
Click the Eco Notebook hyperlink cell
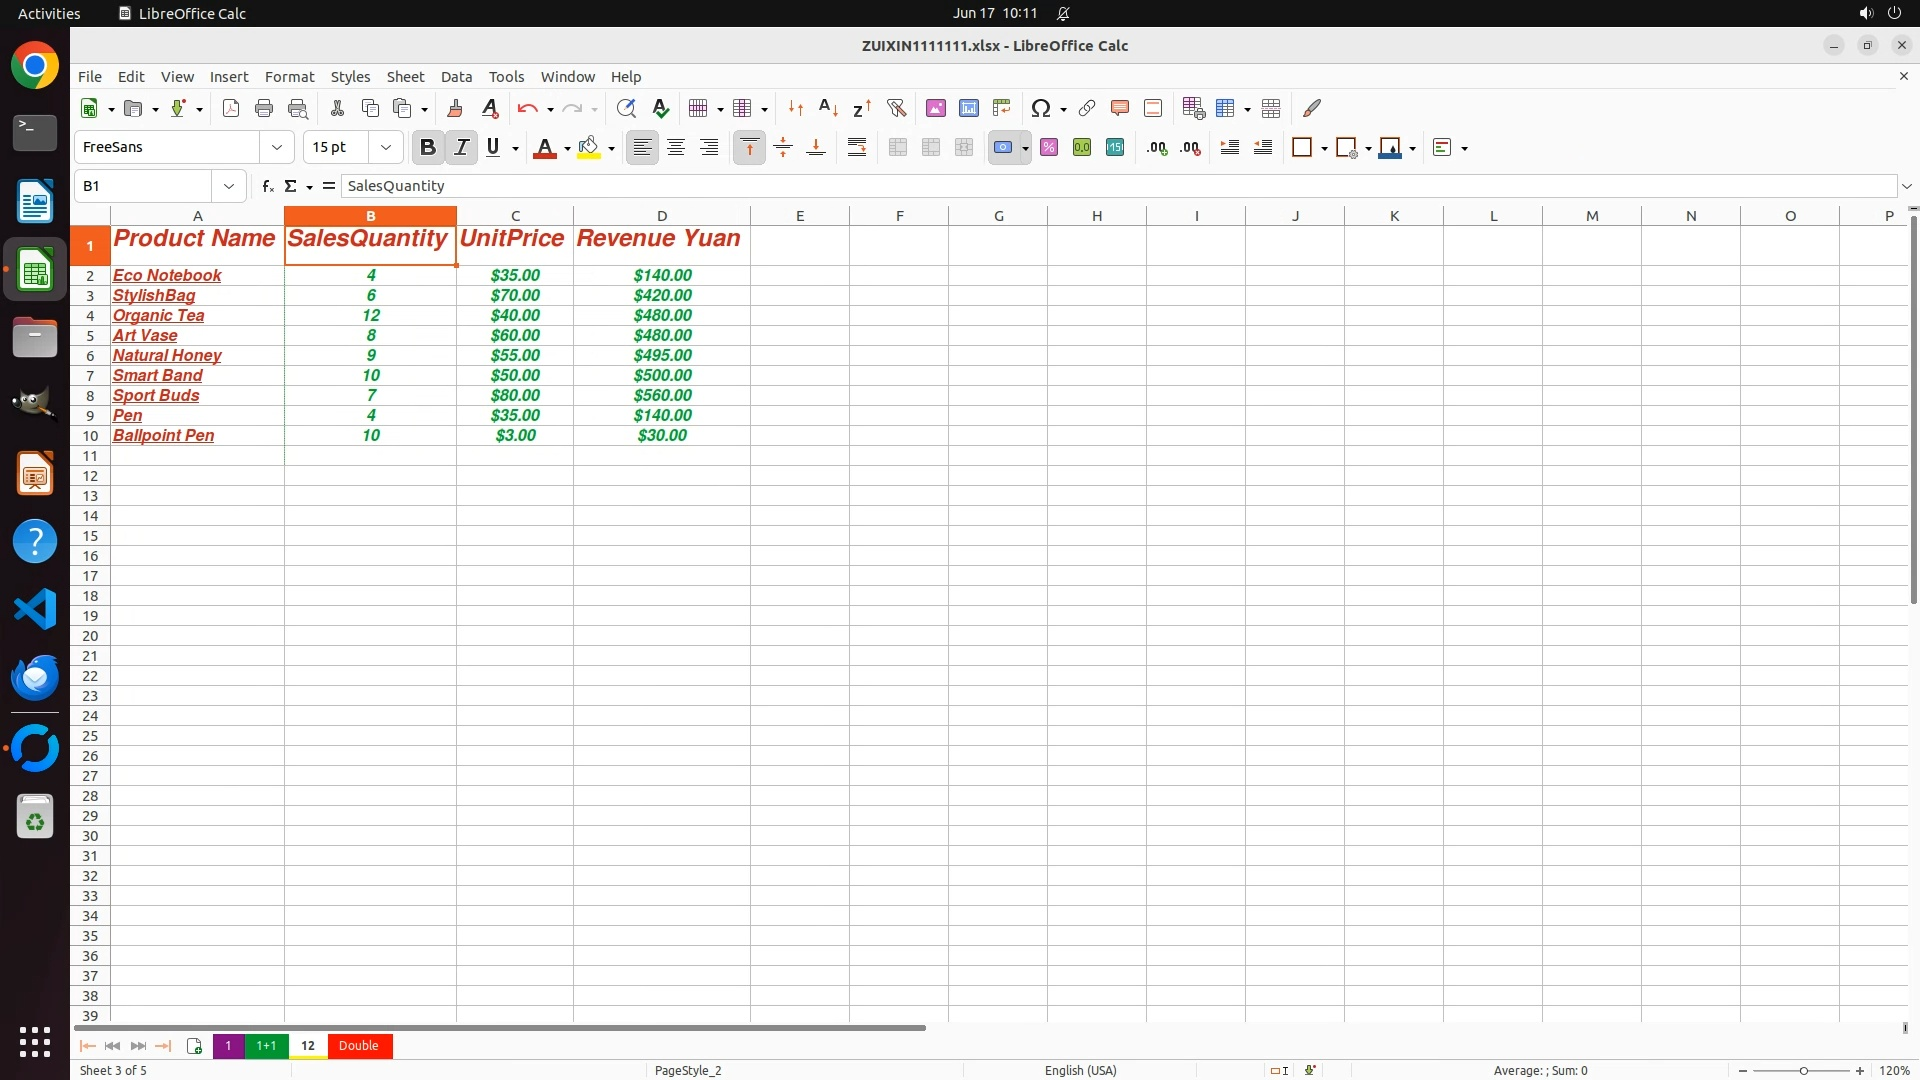(167, 275)
